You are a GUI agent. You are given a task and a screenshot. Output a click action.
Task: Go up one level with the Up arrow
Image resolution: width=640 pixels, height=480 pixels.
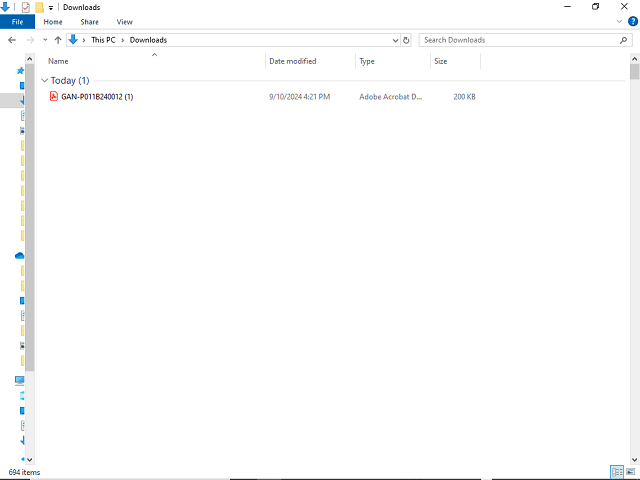click(x=58, y=40)
